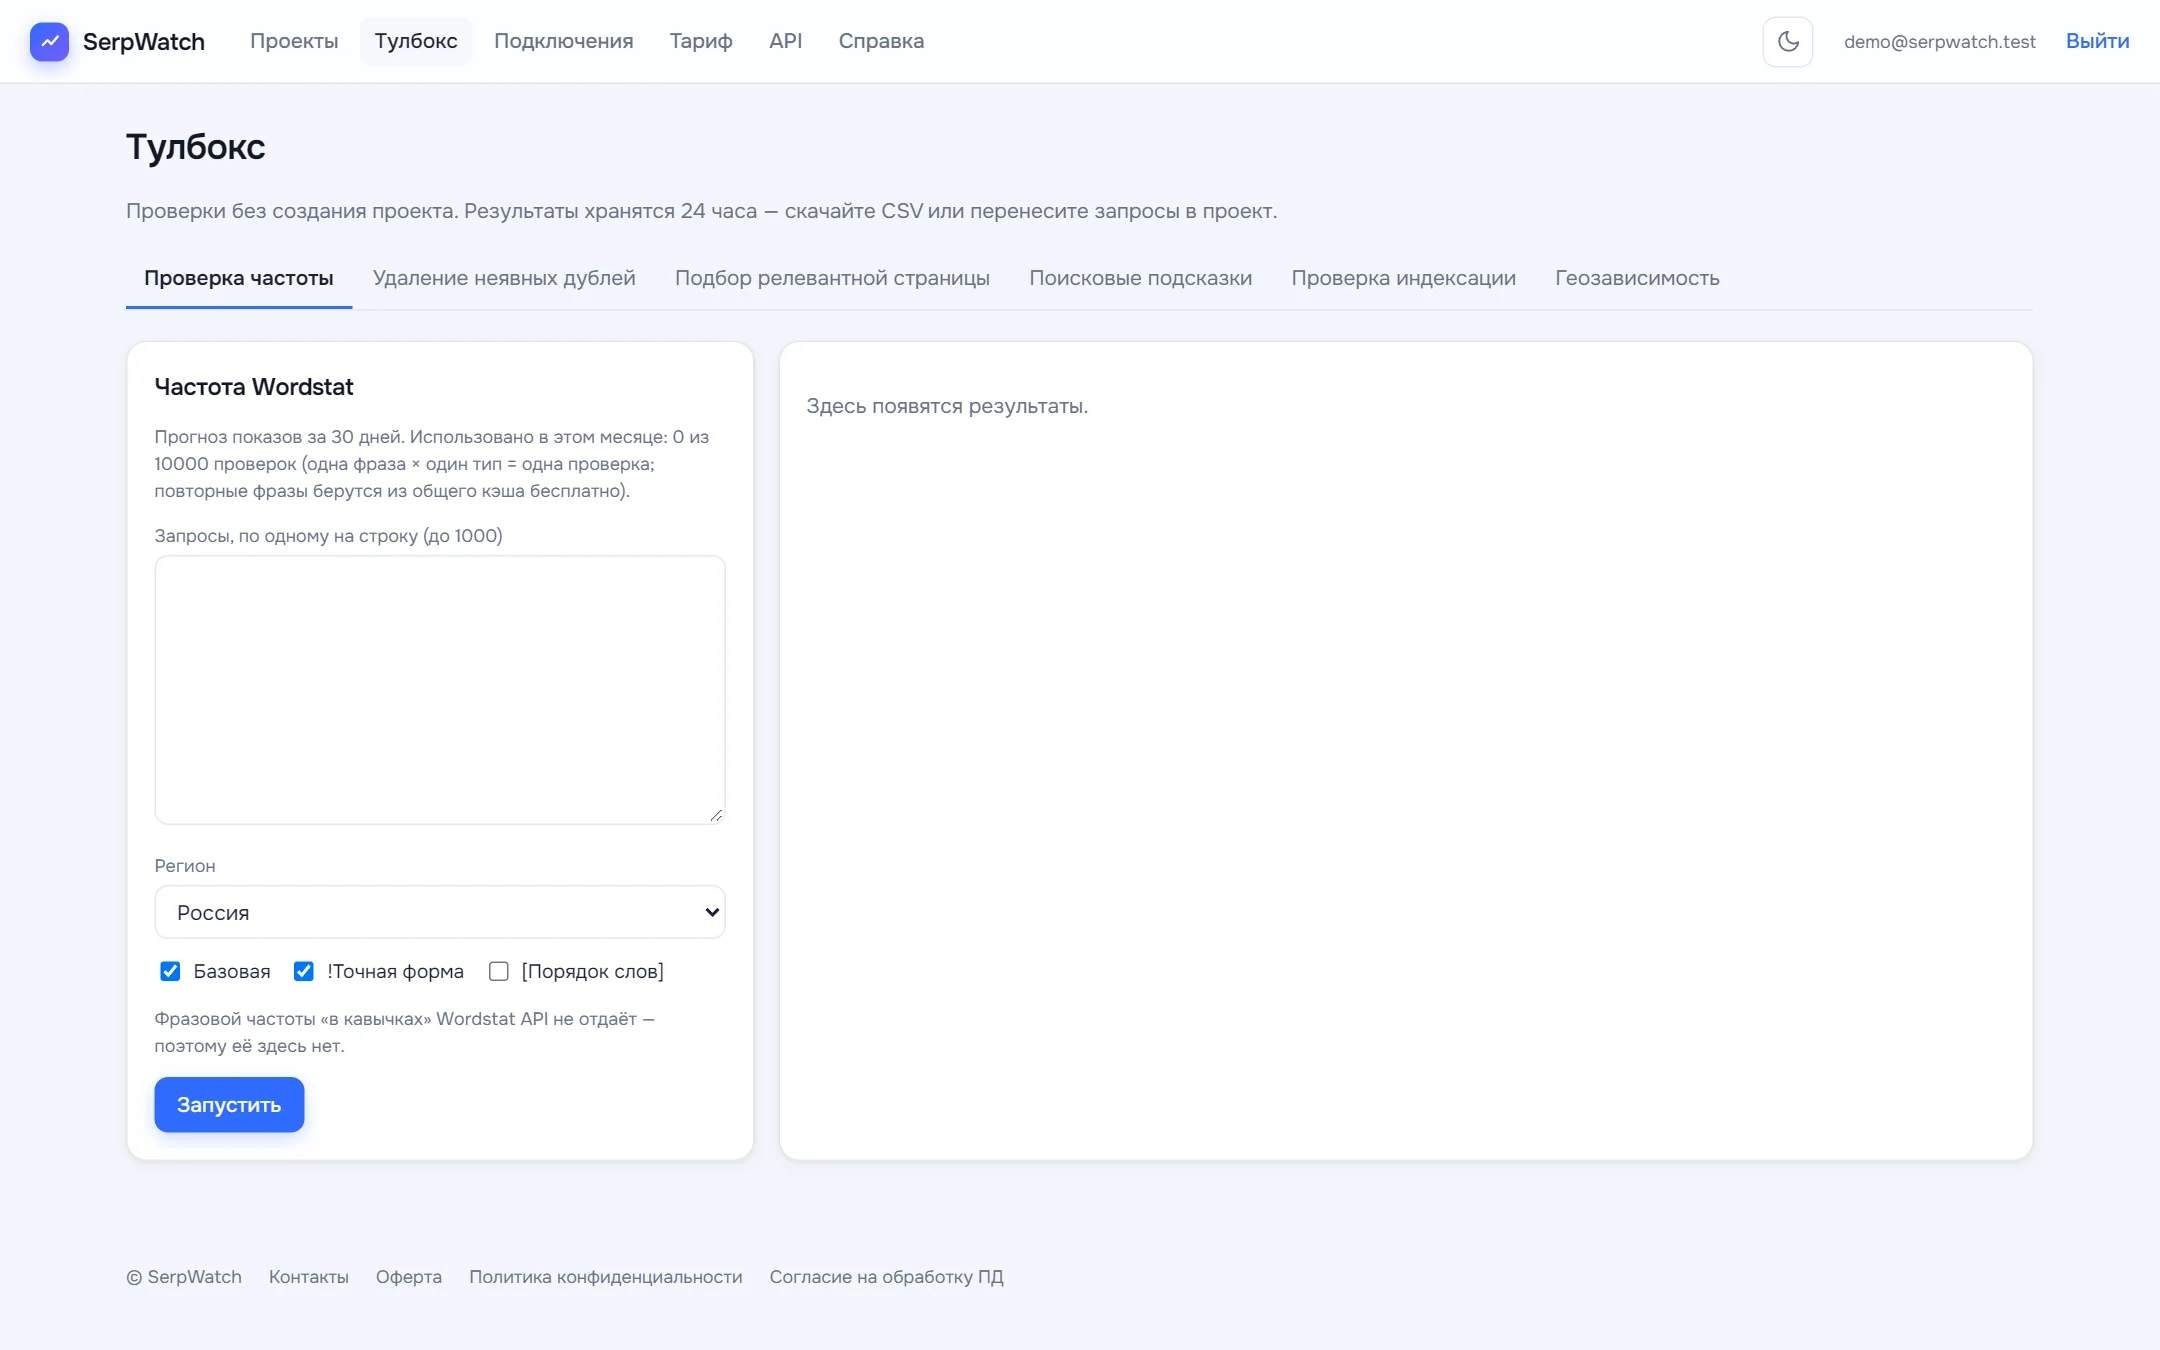Open the Оферта footer link
2160x1350 pixels.
[x=408, y=1277]
